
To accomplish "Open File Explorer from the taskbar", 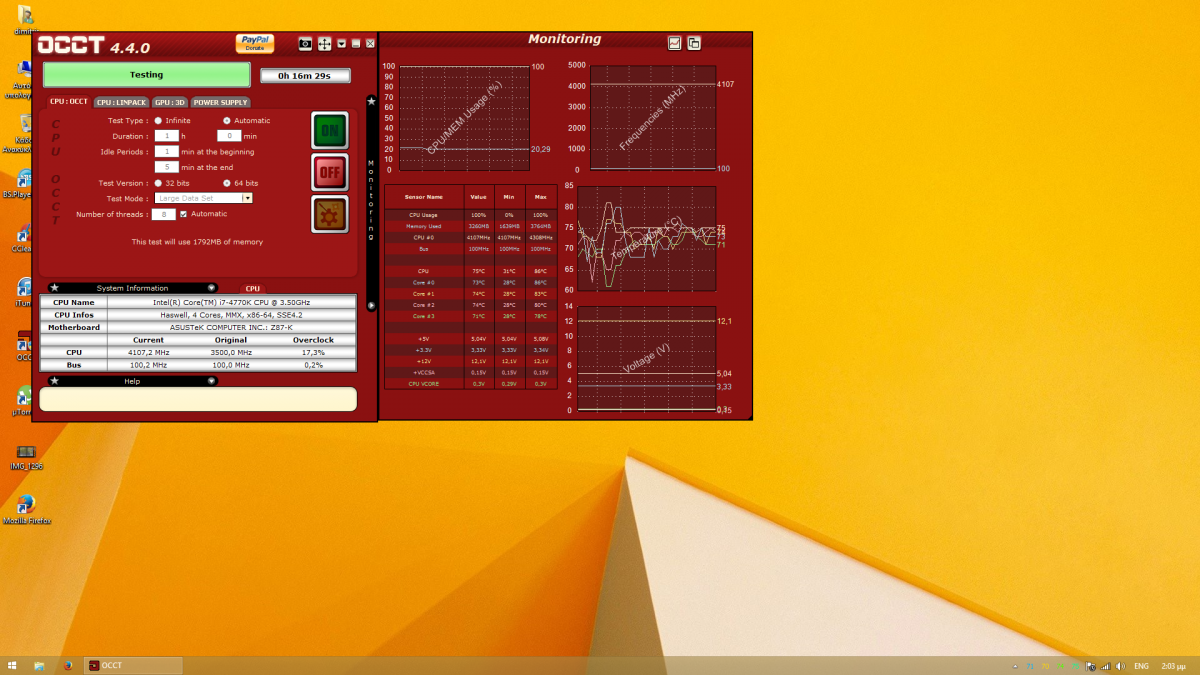I will pos(40,665).
